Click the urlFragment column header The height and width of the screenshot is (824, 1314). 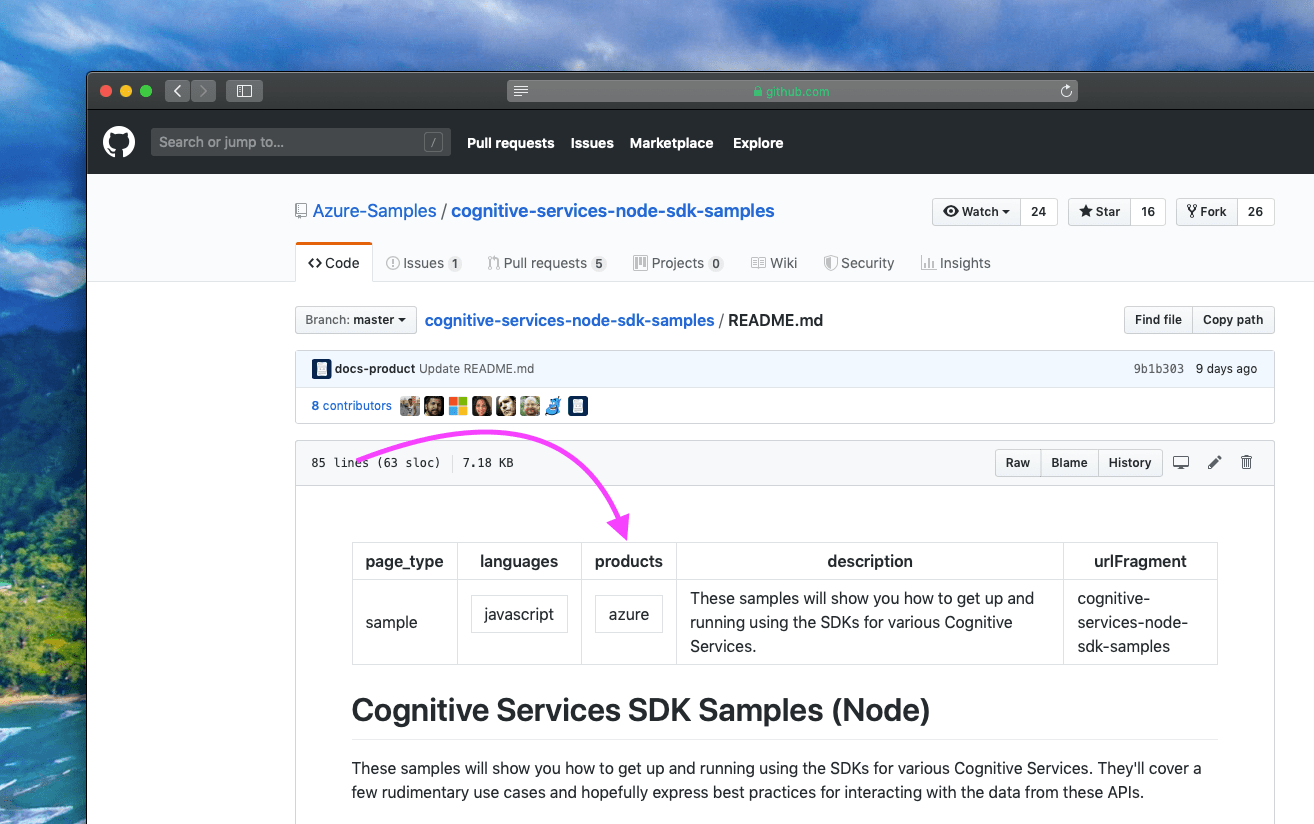(x=1140, y=561)
